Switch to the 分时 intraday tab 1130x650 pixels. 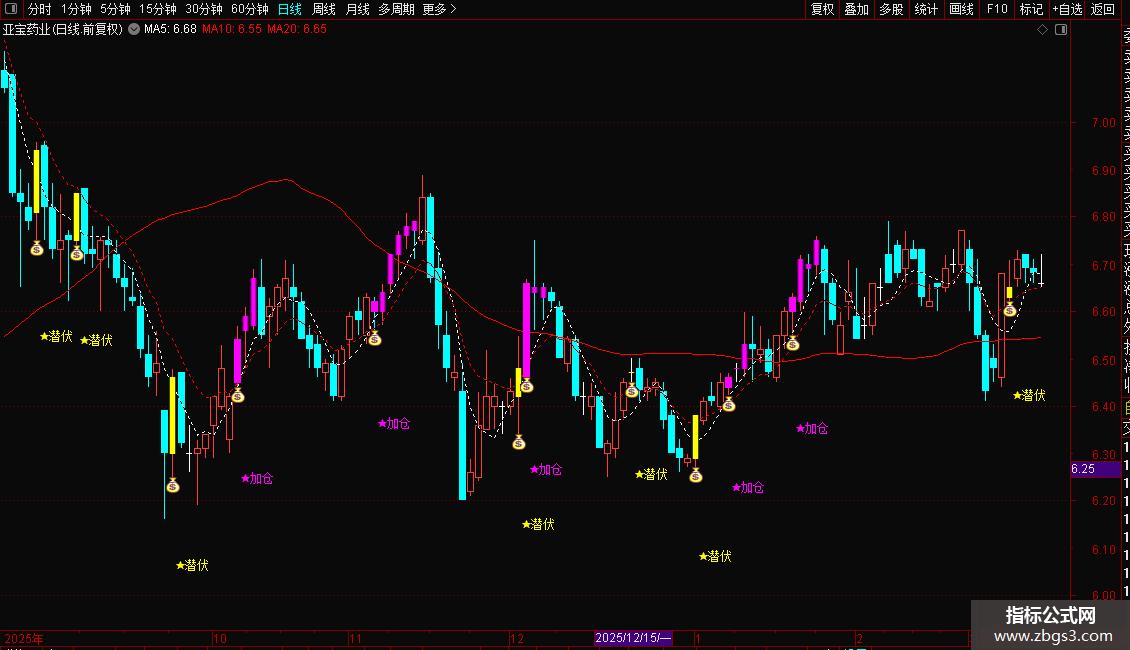click(40, 9)
